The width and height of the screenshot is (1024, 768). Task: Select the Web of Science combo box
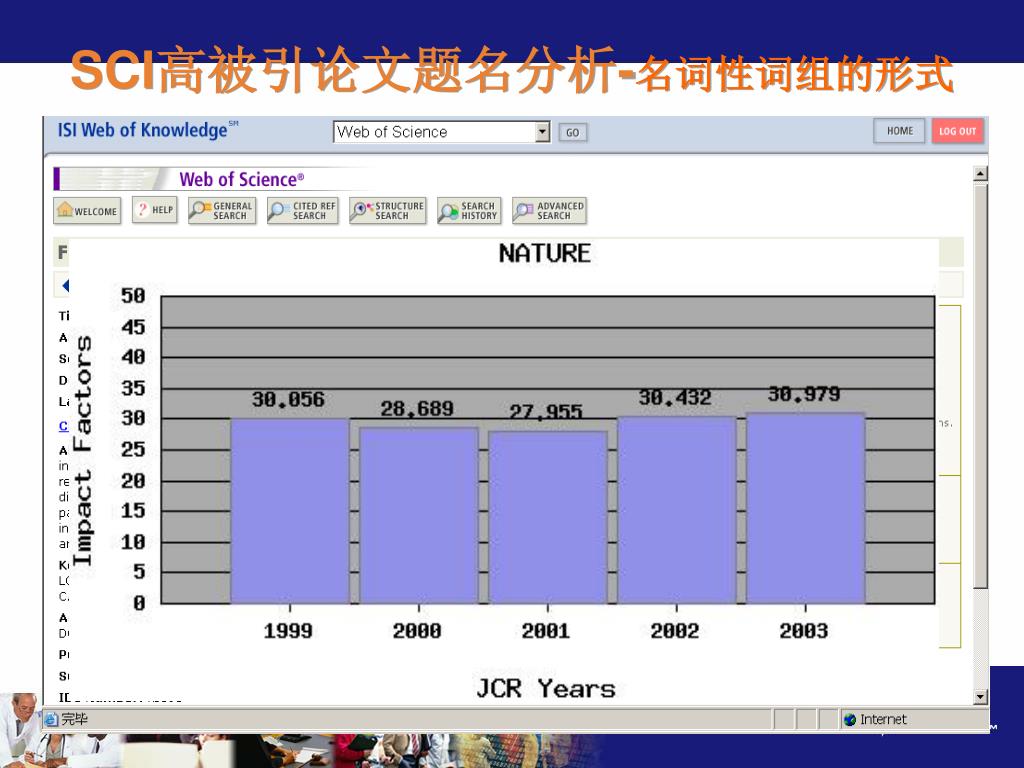[x=442, y=132]
